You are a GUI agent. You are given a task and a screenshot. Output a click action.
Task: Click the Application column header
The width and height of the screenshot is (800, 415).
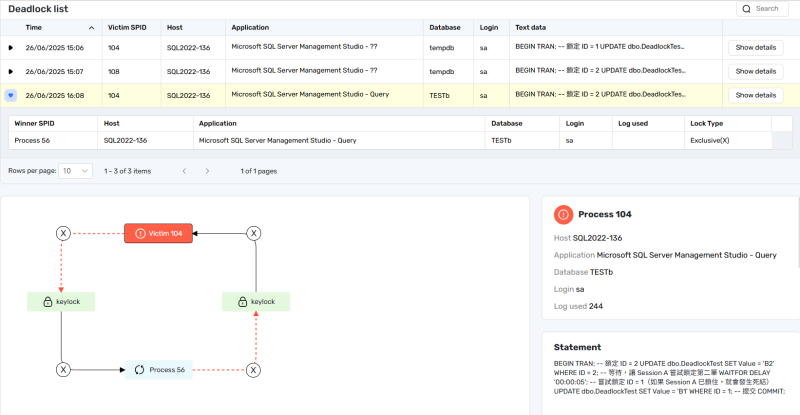pyautogui.click(x=250, y=27)
